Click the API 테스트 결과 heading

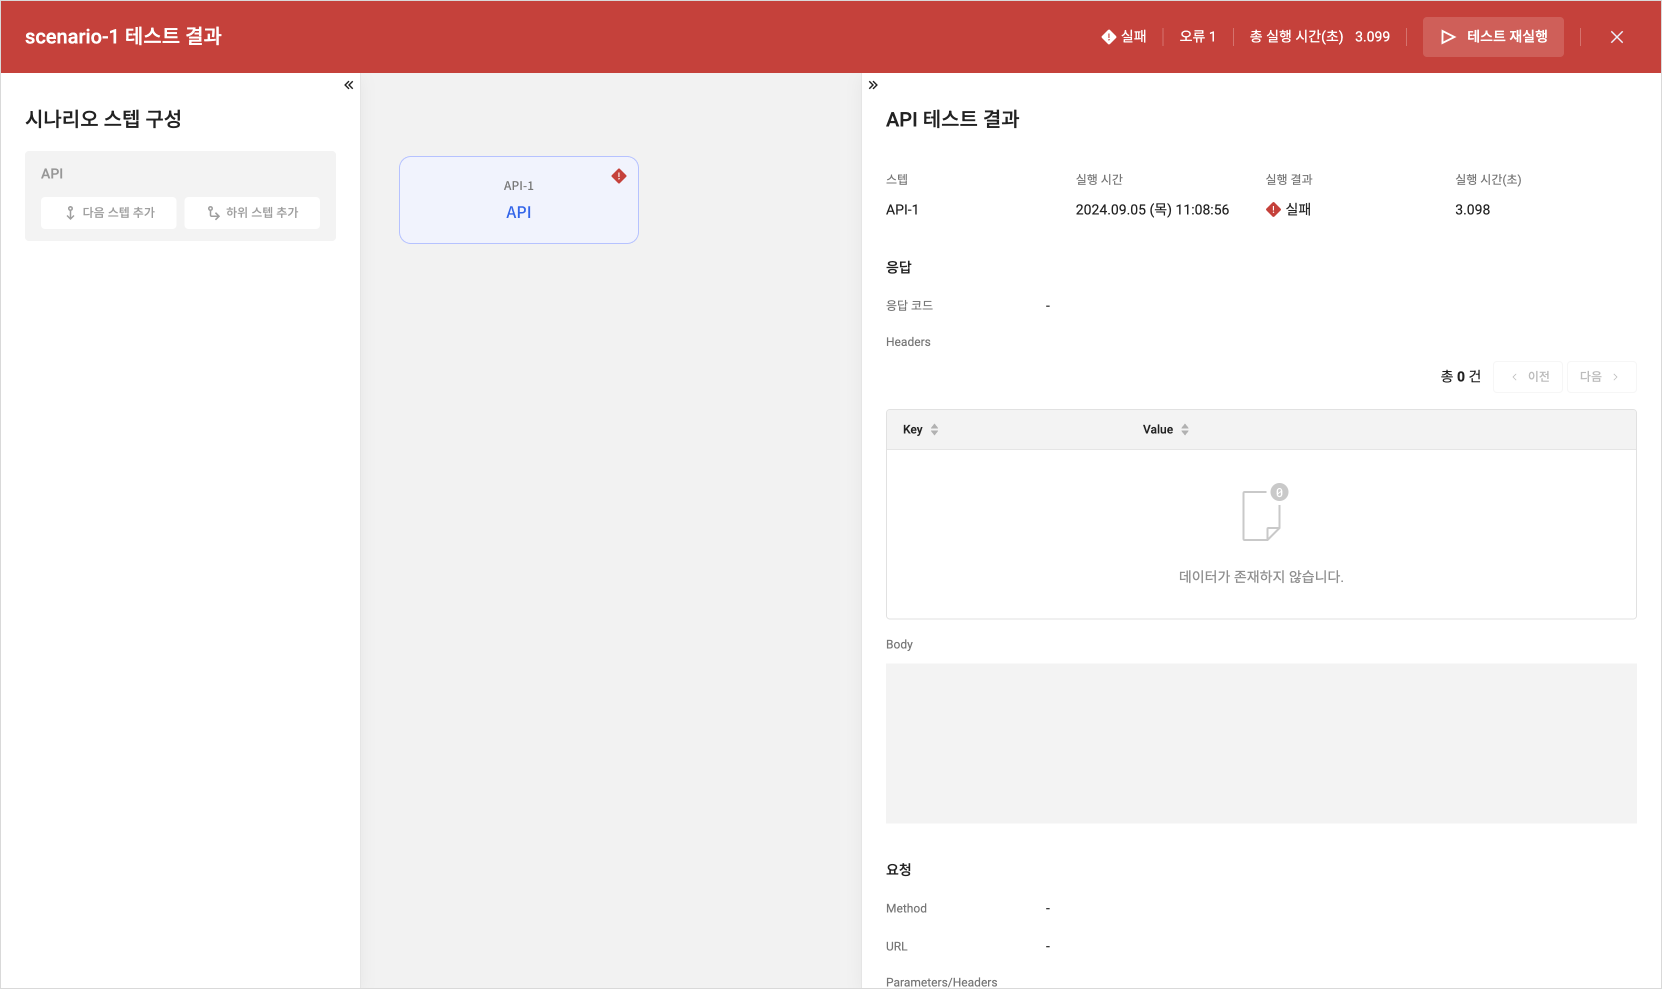953,119
